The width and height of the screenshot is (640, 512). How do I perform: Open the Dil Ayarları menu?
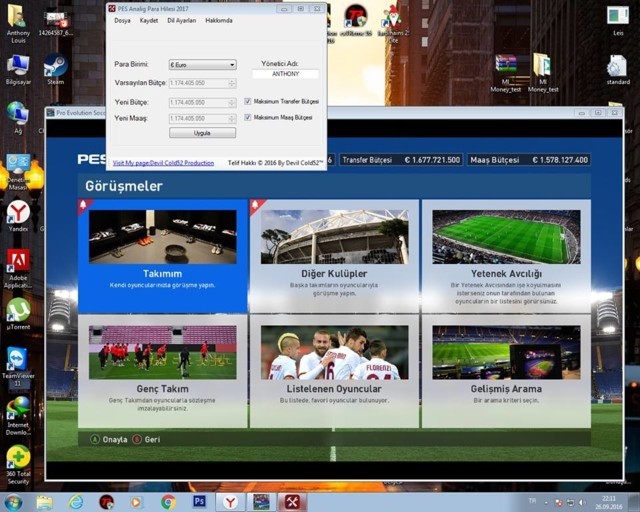(x=182, y=20)
